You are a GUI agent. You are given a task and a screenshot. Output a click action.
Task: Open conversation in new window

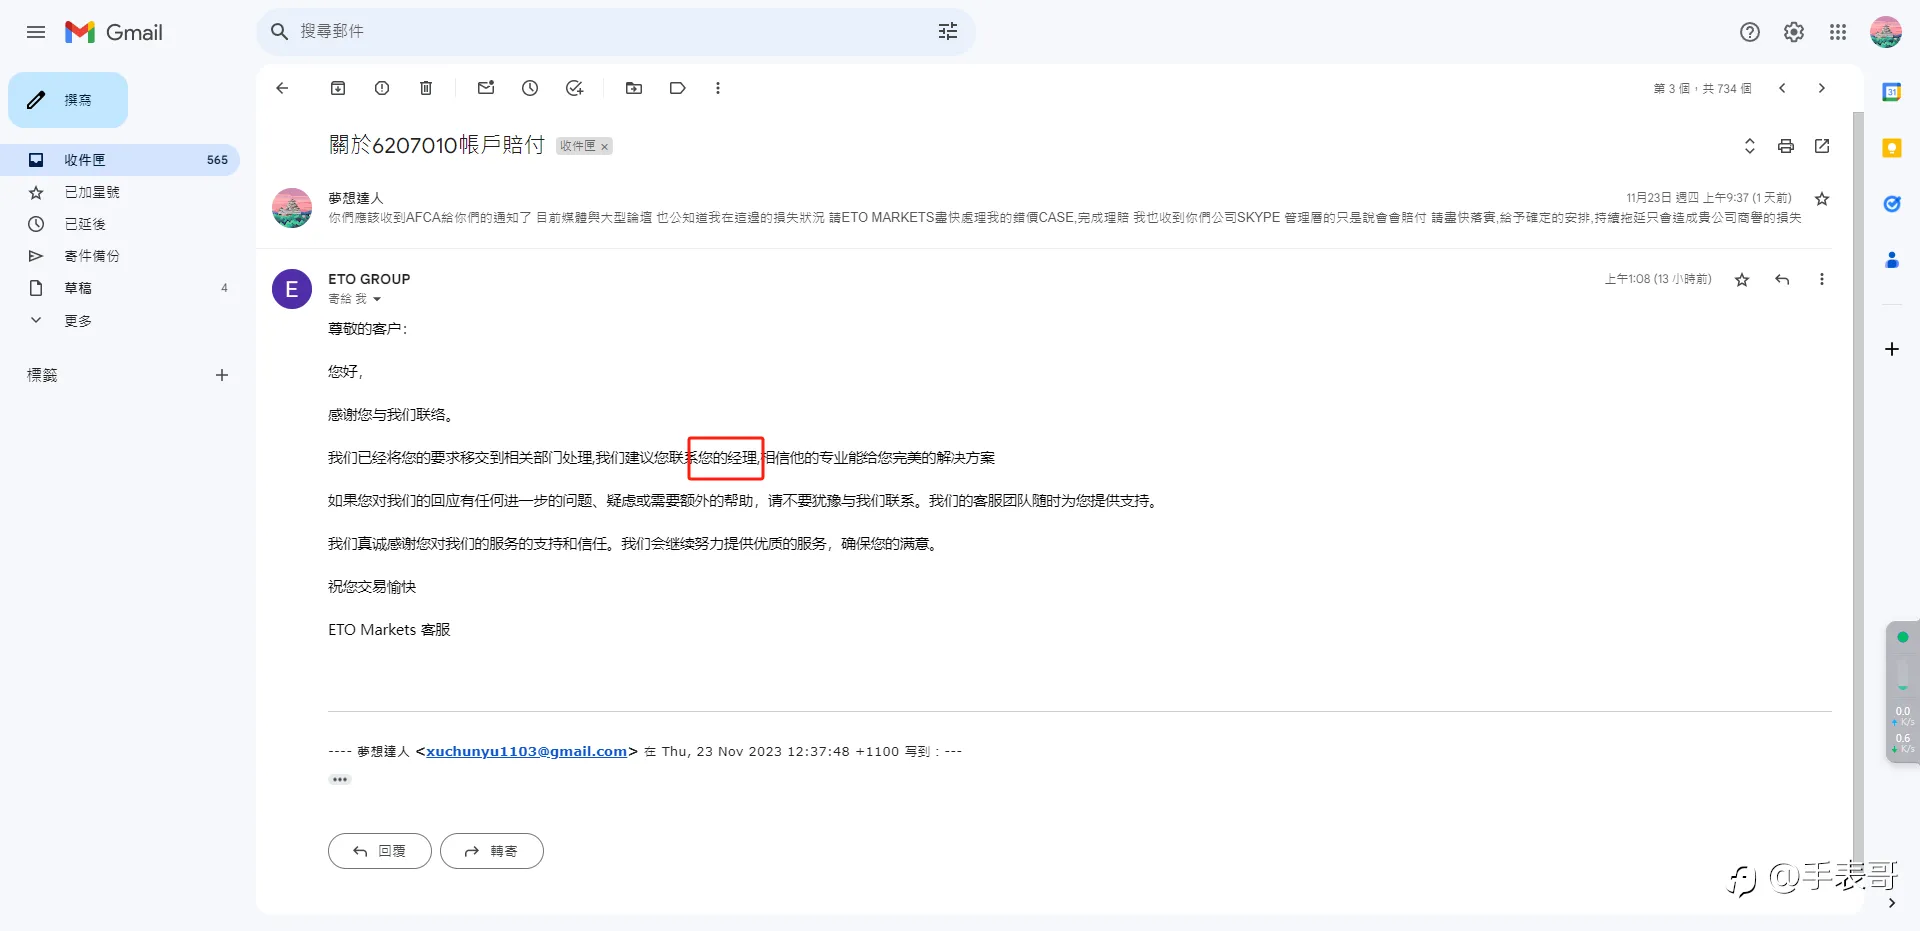(1822, 146)
